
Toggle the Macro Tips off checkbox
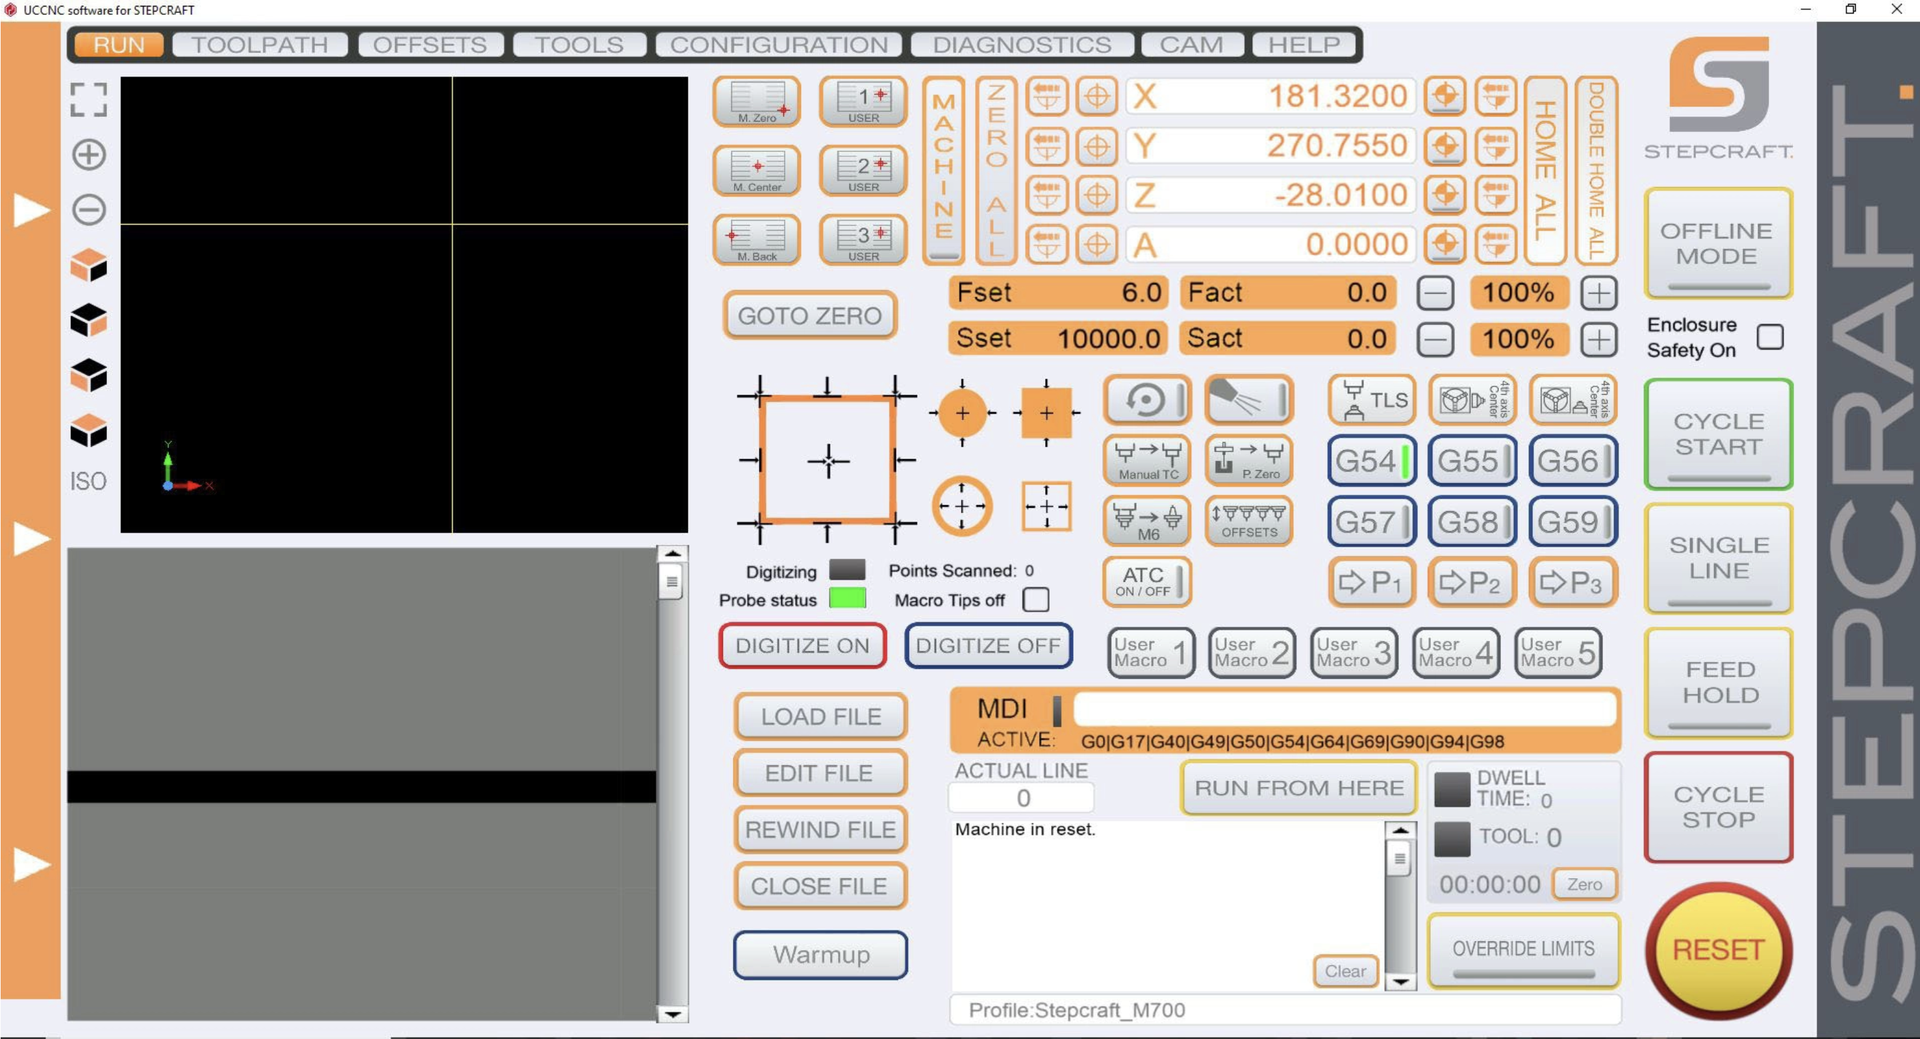(x=1036, y=600)
